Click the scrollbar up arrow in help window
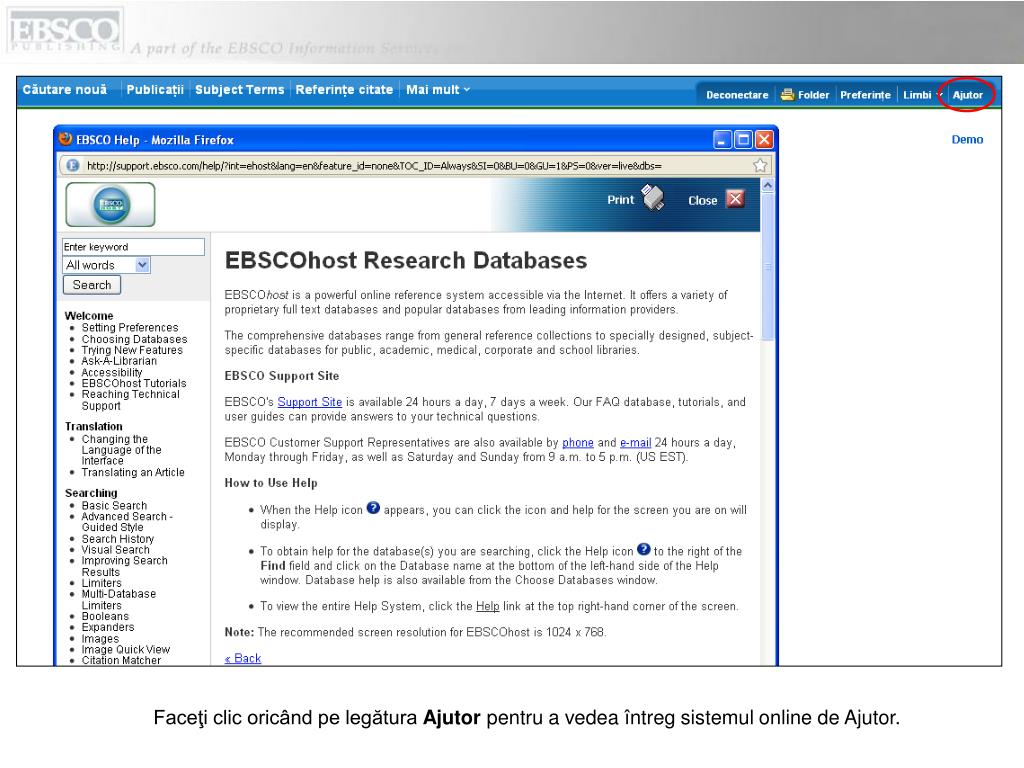The width and height of the screenshot is (1024, 768). tap(768, 185)
